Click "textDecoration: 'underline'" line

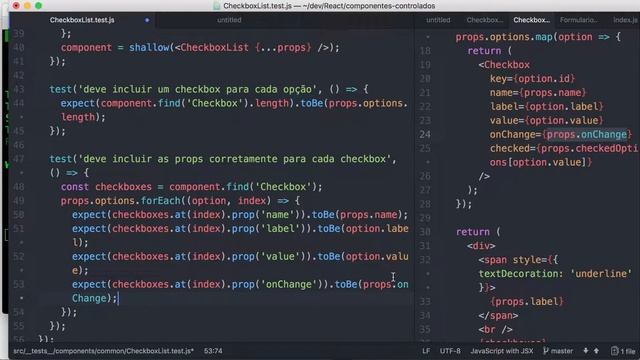555,273
